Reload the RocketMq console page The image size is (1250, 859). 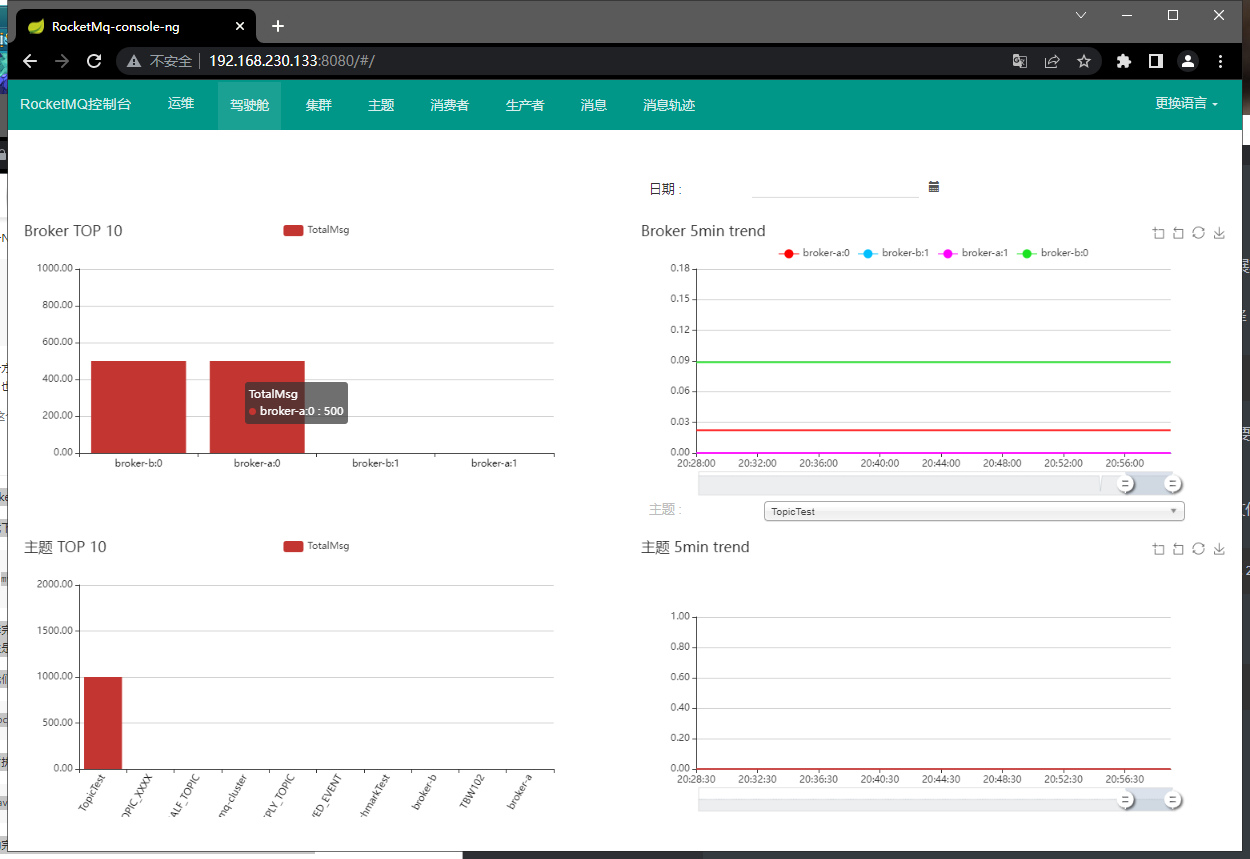pyautogui.click(x=94, y=61)
